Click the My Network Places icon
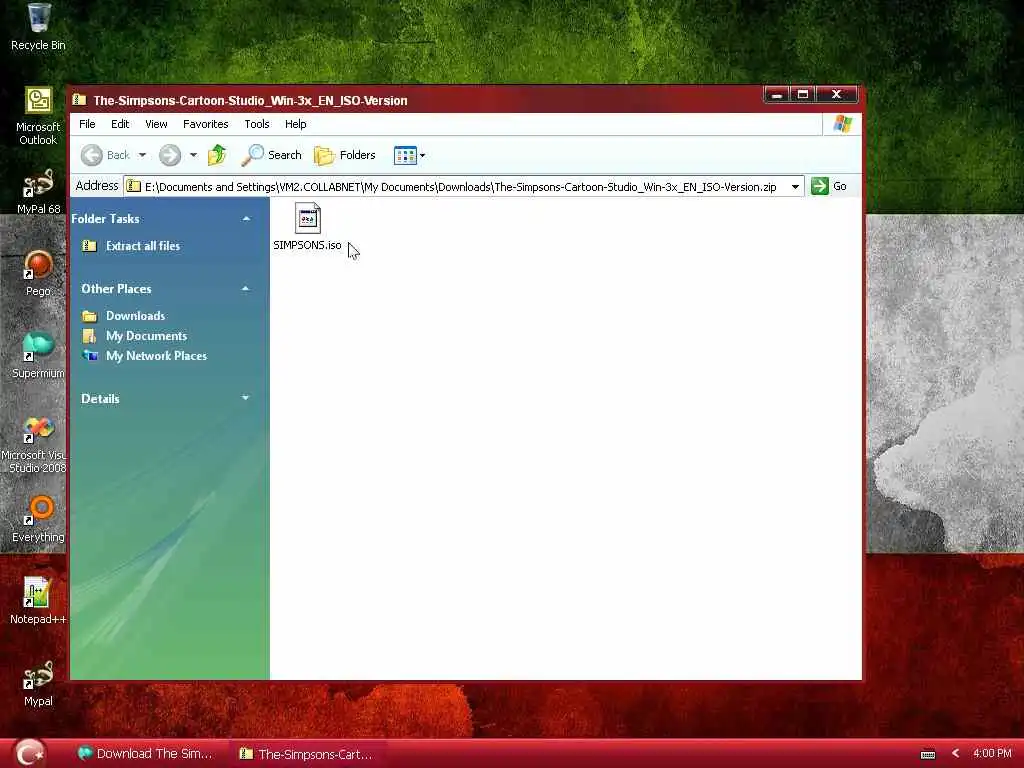1024x768 pixels. pyautogui.click(x=89, y=356)
